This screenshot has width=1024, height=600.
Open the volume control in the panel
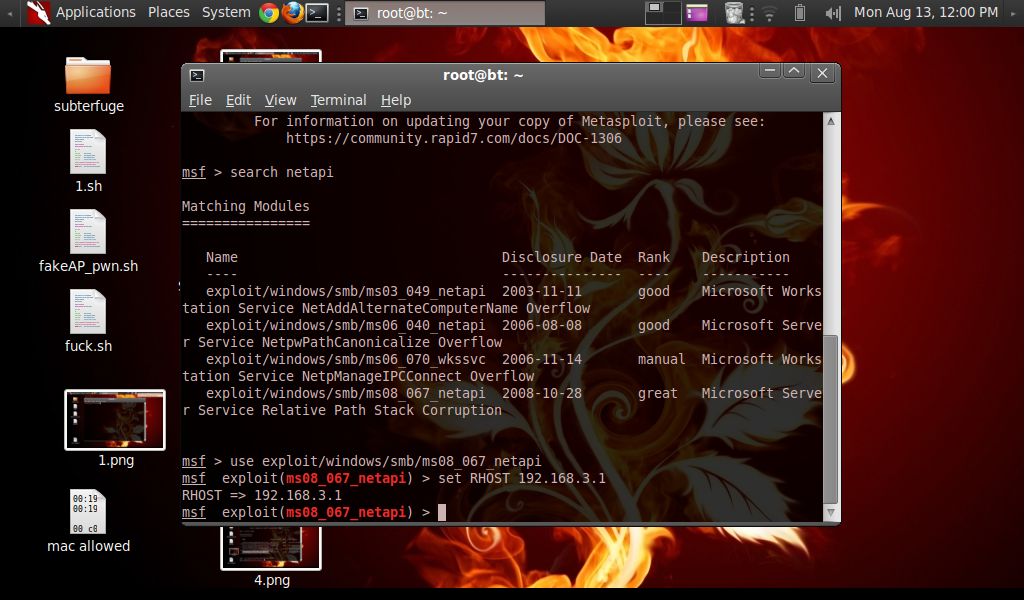833,13
